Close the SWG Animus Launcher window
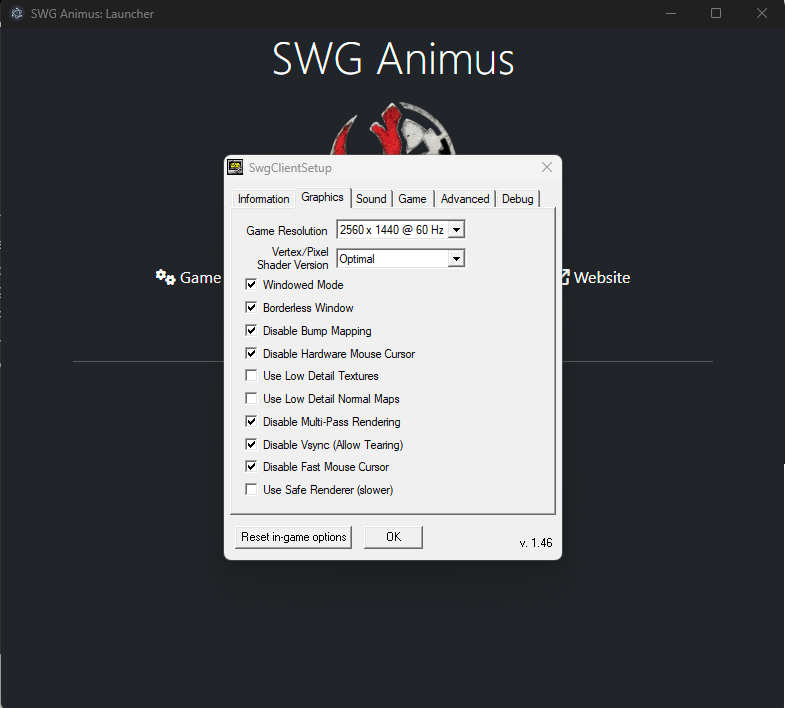The height and width of the screenshot is (708, 785). 762,14
